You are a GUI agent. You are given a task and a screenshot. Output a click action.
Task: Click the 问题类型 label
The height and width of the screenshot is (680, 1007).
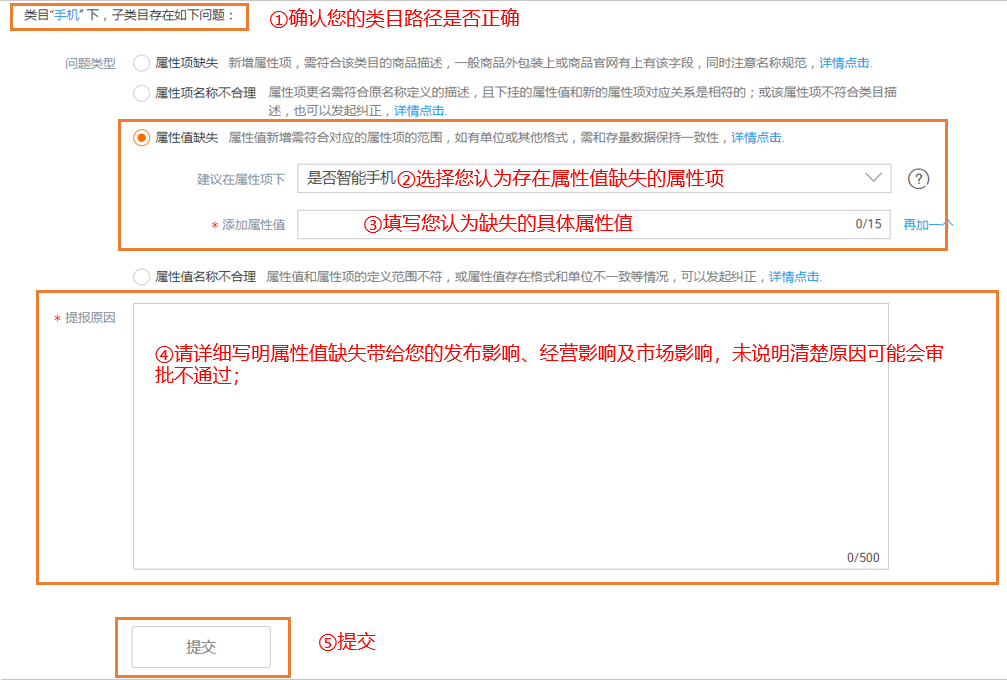point(90,63)
